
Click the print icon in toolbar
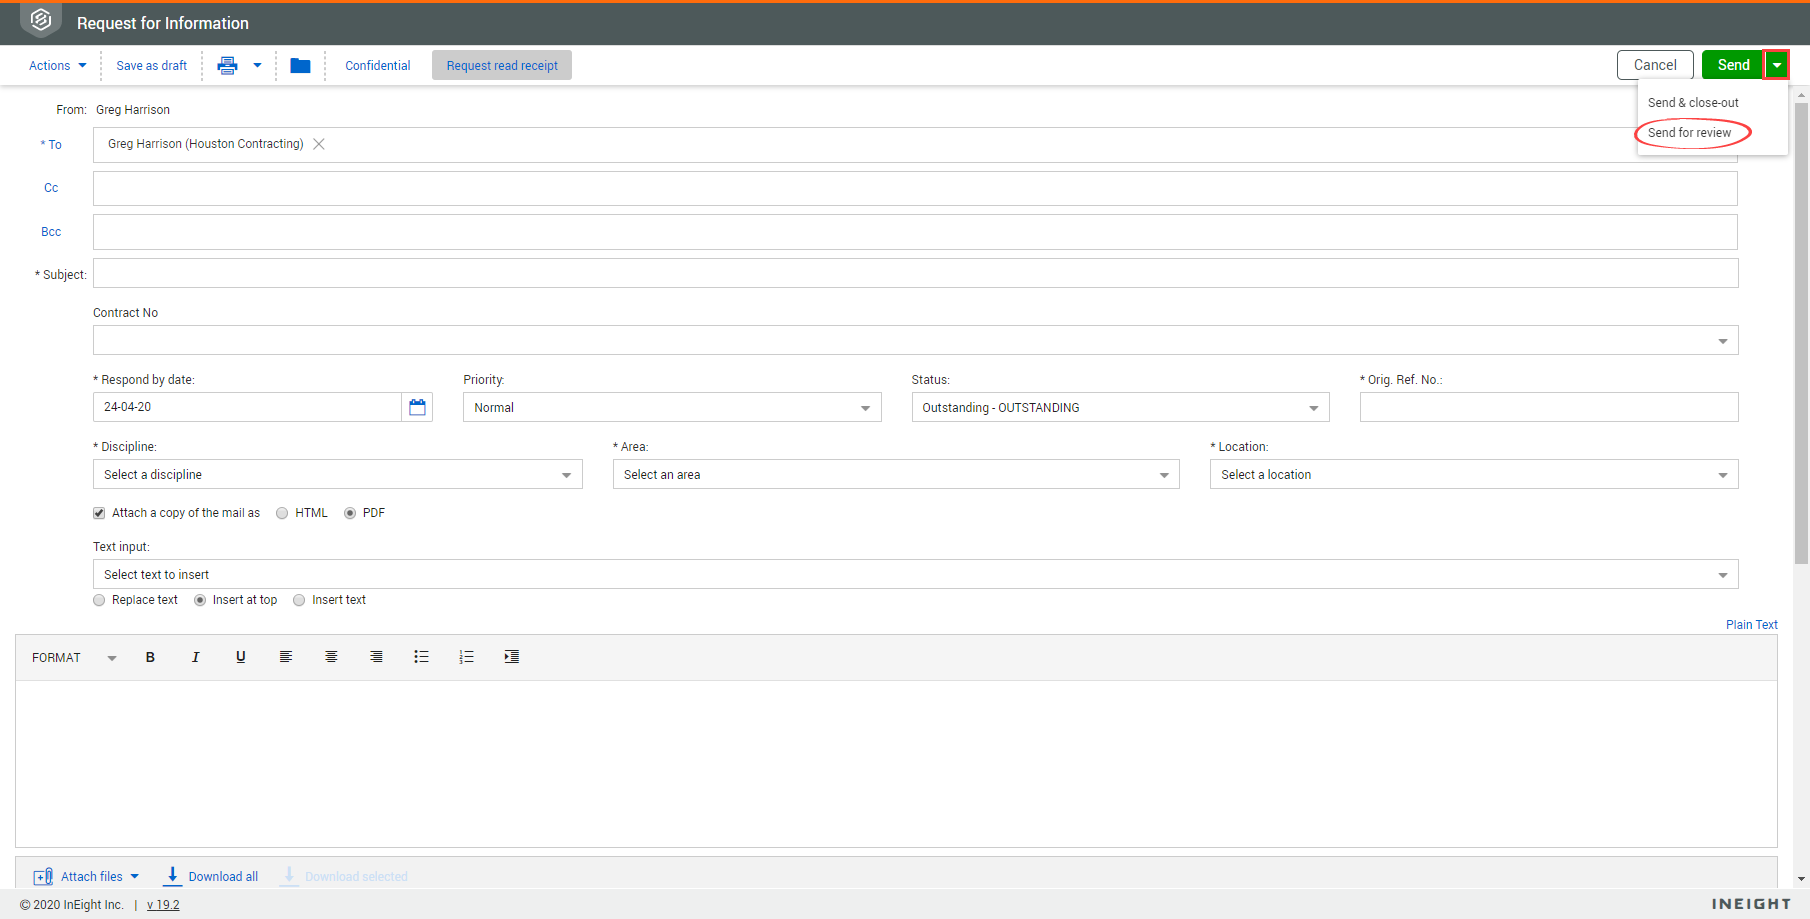(227, 66)
